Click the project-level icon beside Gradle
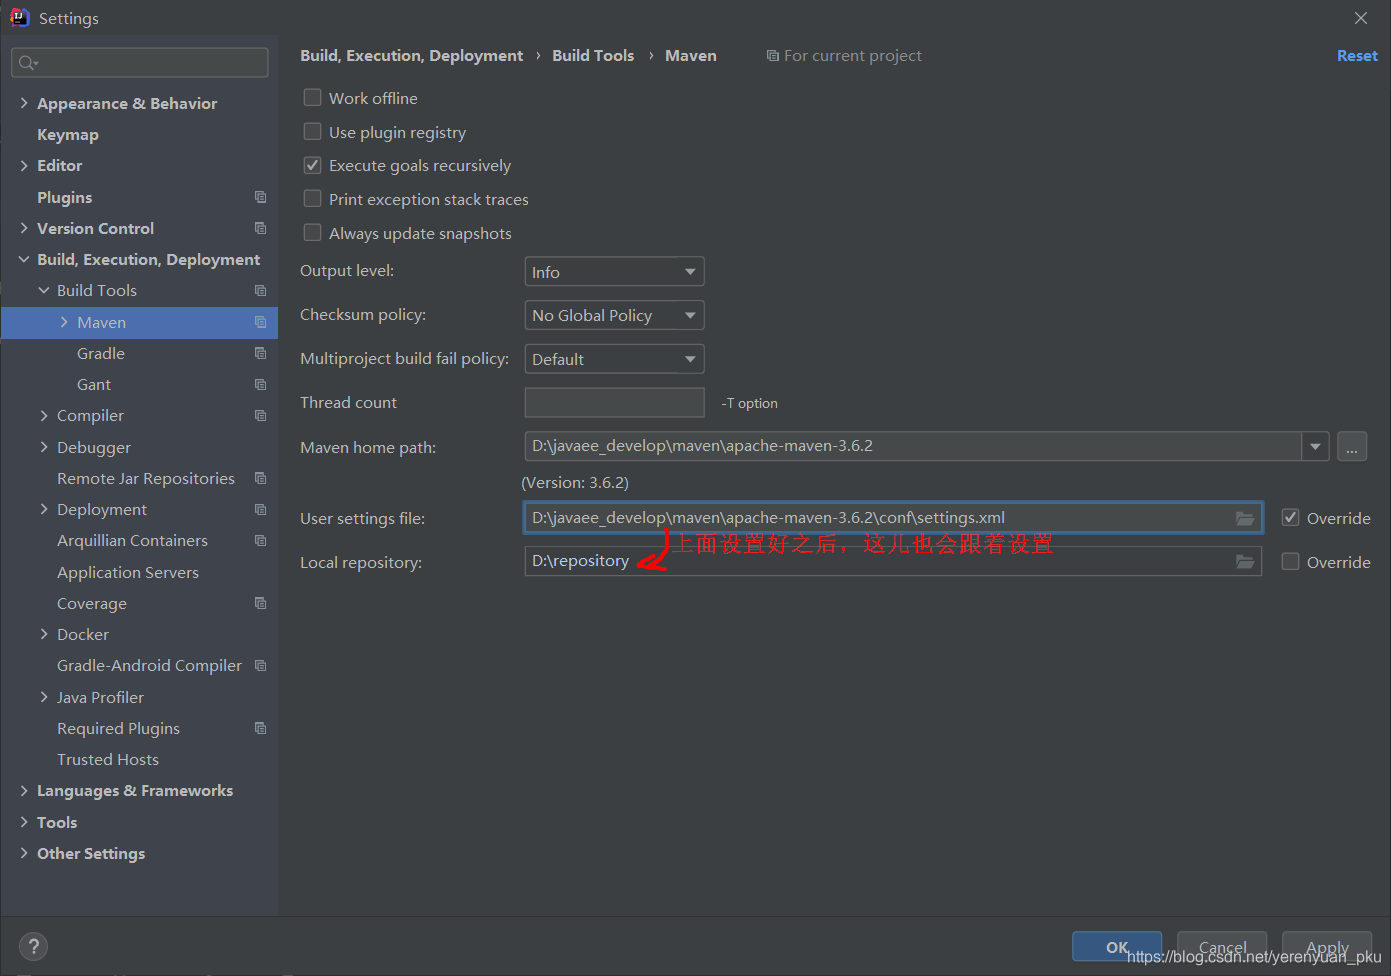The image size is (1391, 976). click(260, 353)
